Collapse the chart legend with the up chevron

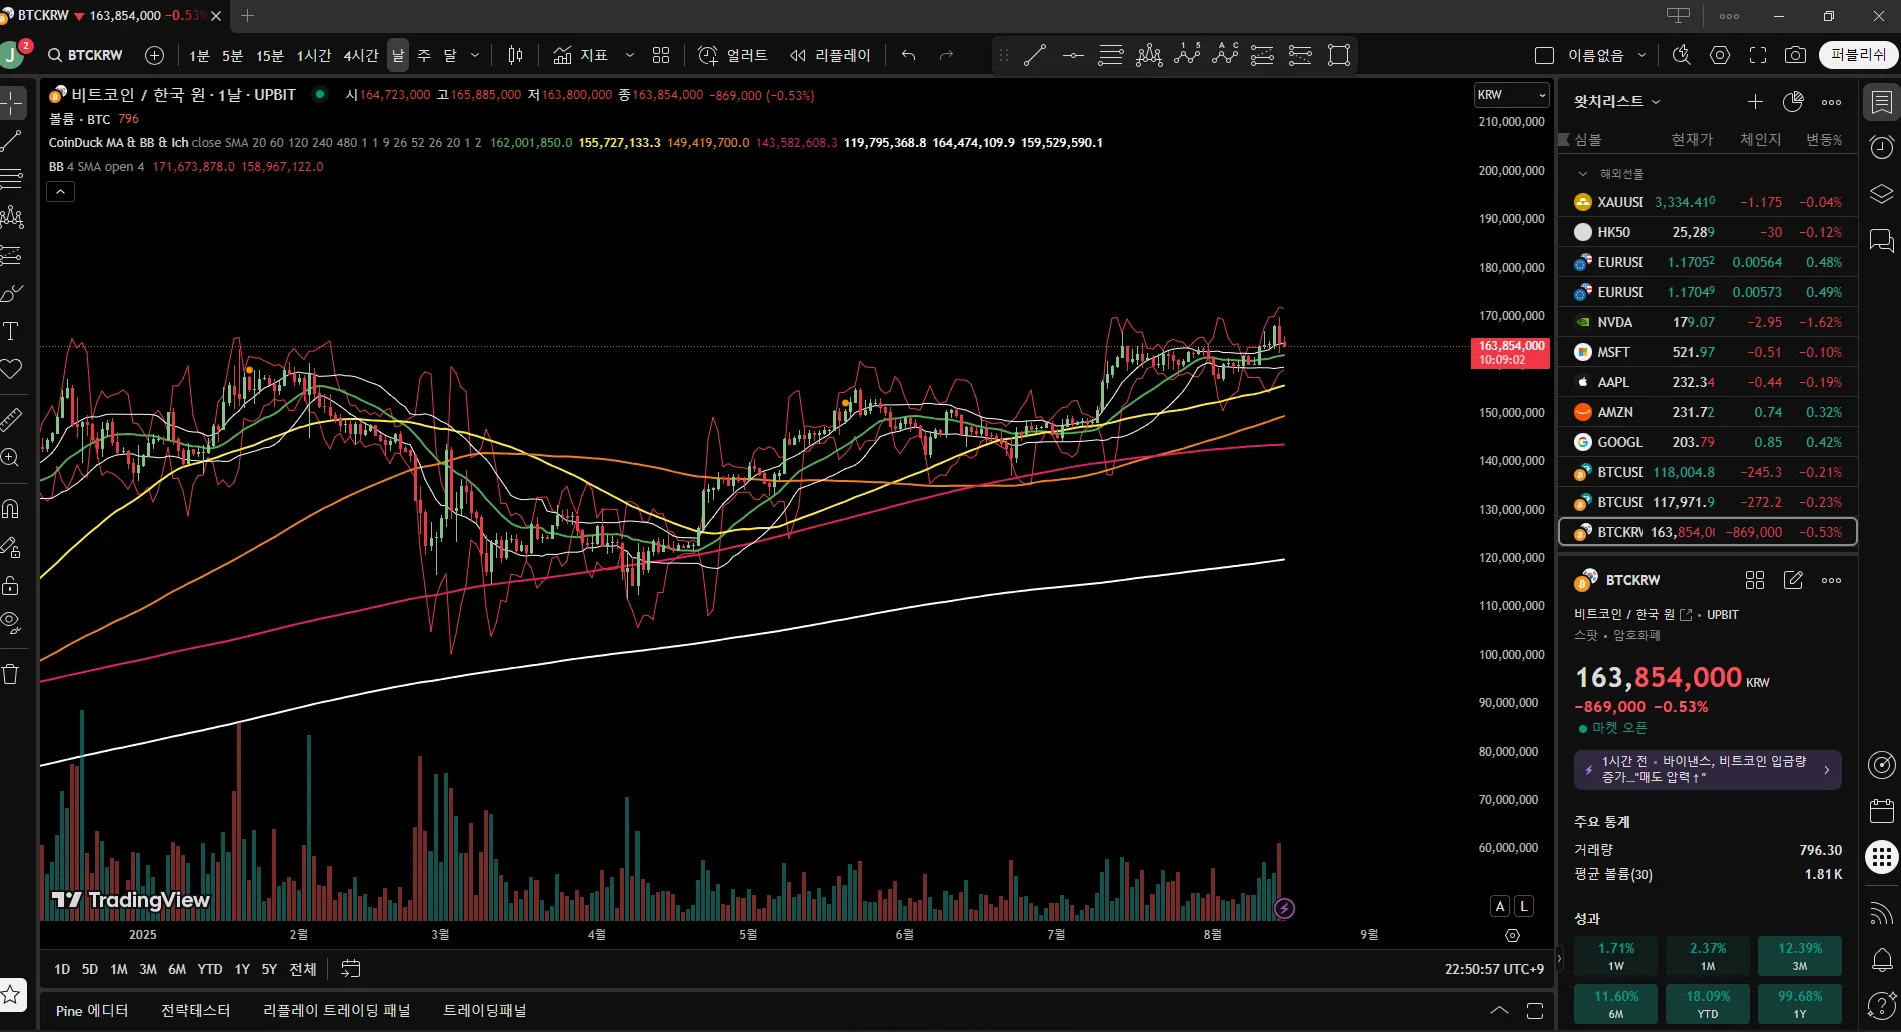tap(60, 191)
